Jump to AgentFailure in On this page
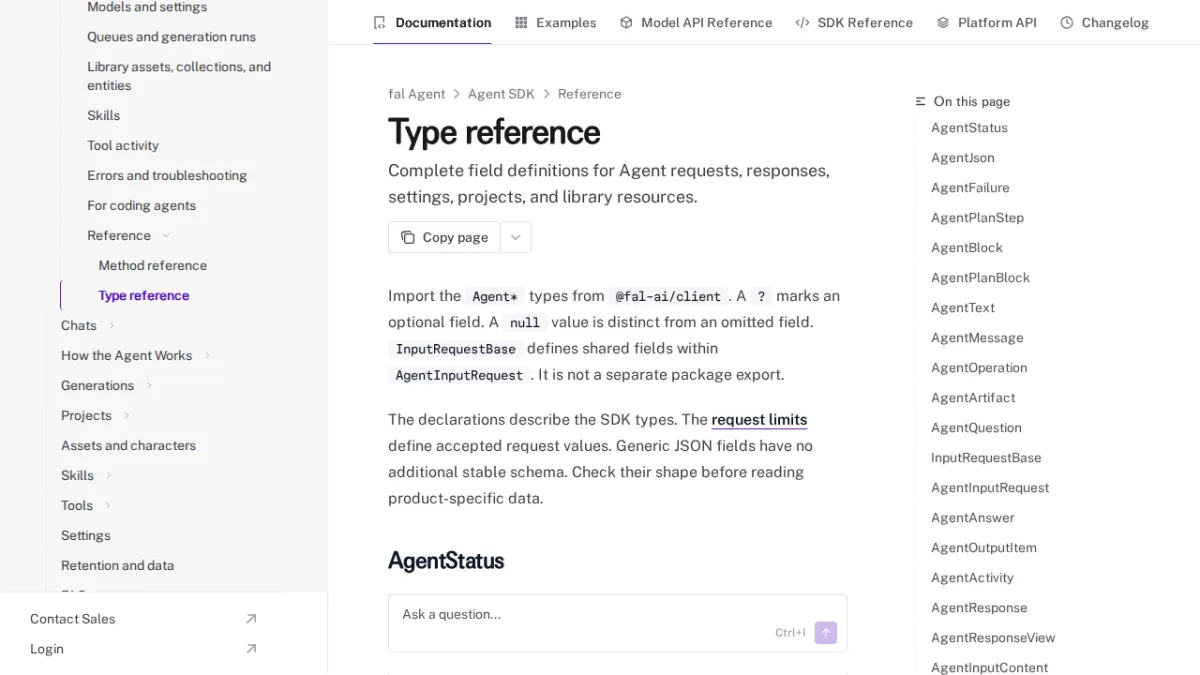The width and height of the screenshot is (1200, 675). click(970, 188)
